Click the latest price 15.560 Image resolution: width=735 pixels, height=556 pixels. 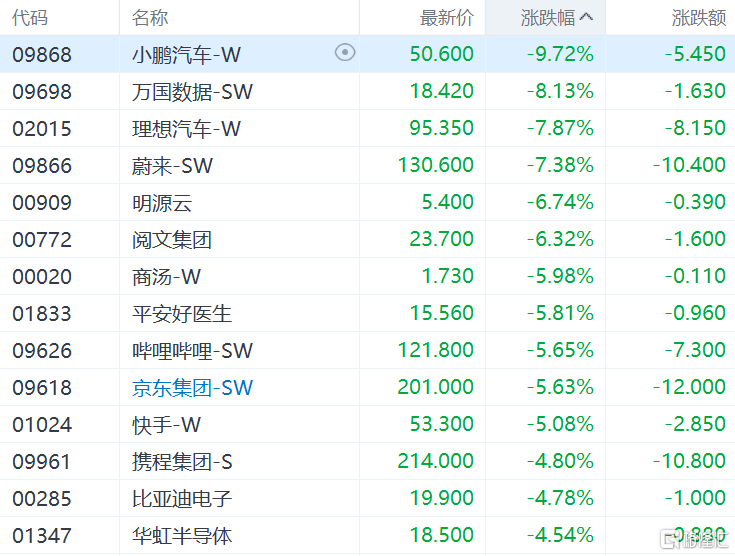(x=442, y=313)
